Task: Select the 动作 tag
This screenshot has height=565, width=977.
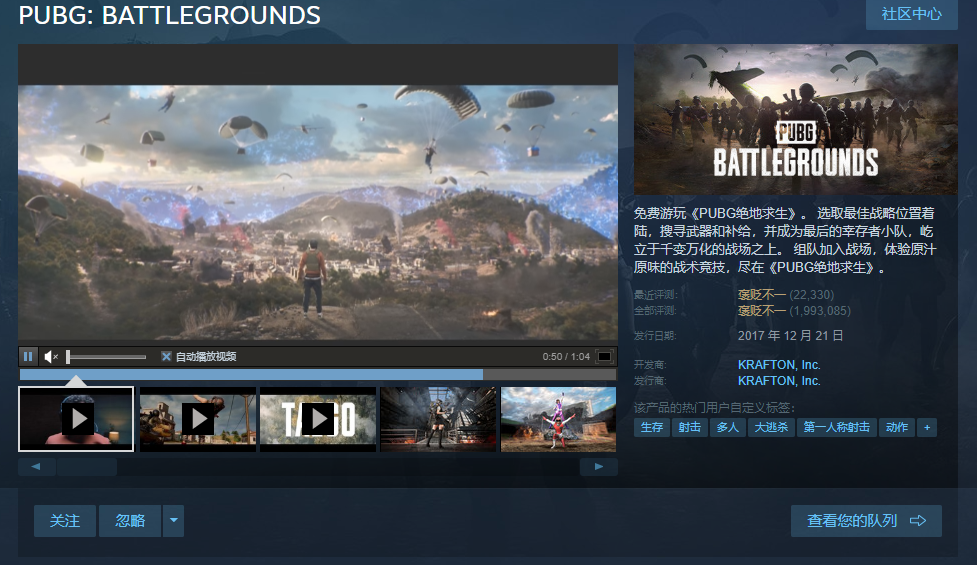Action: click(x=897, y=427)
